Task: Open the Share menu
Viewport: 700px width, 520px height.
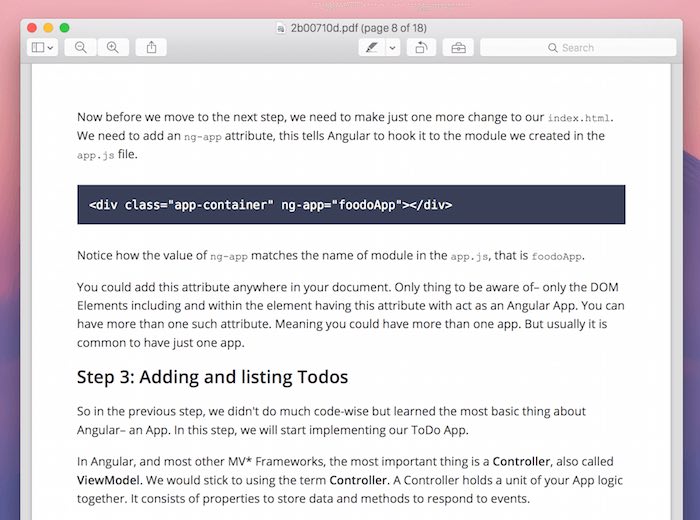Action: [151, 47]
